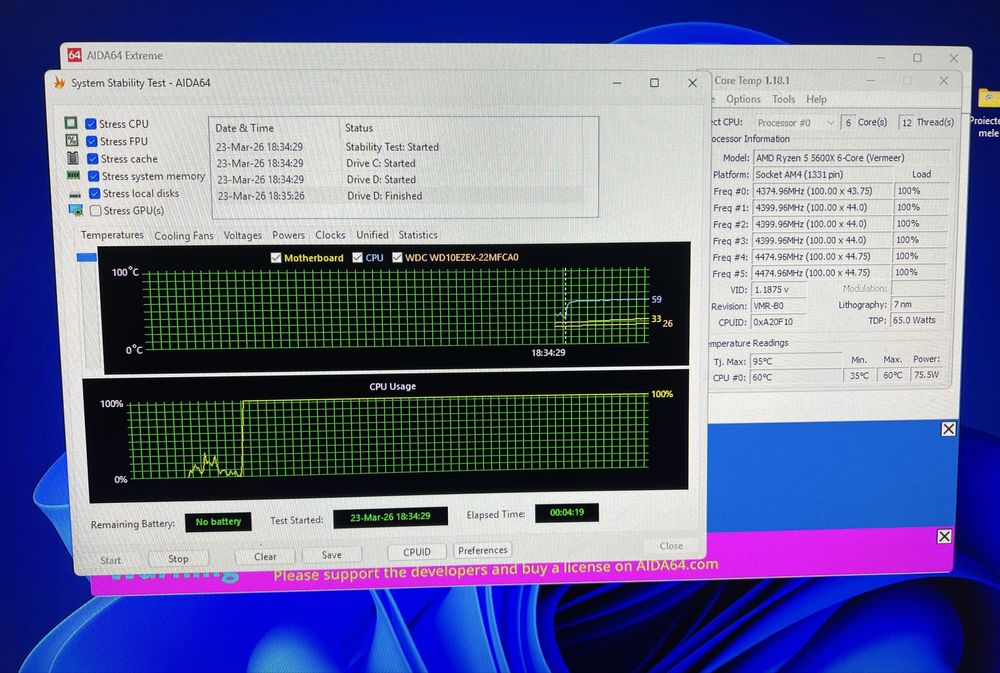The image size is (1000, 673).
Task: Enable Stress GPU(s) checkbox
Action: click(96, 211)
